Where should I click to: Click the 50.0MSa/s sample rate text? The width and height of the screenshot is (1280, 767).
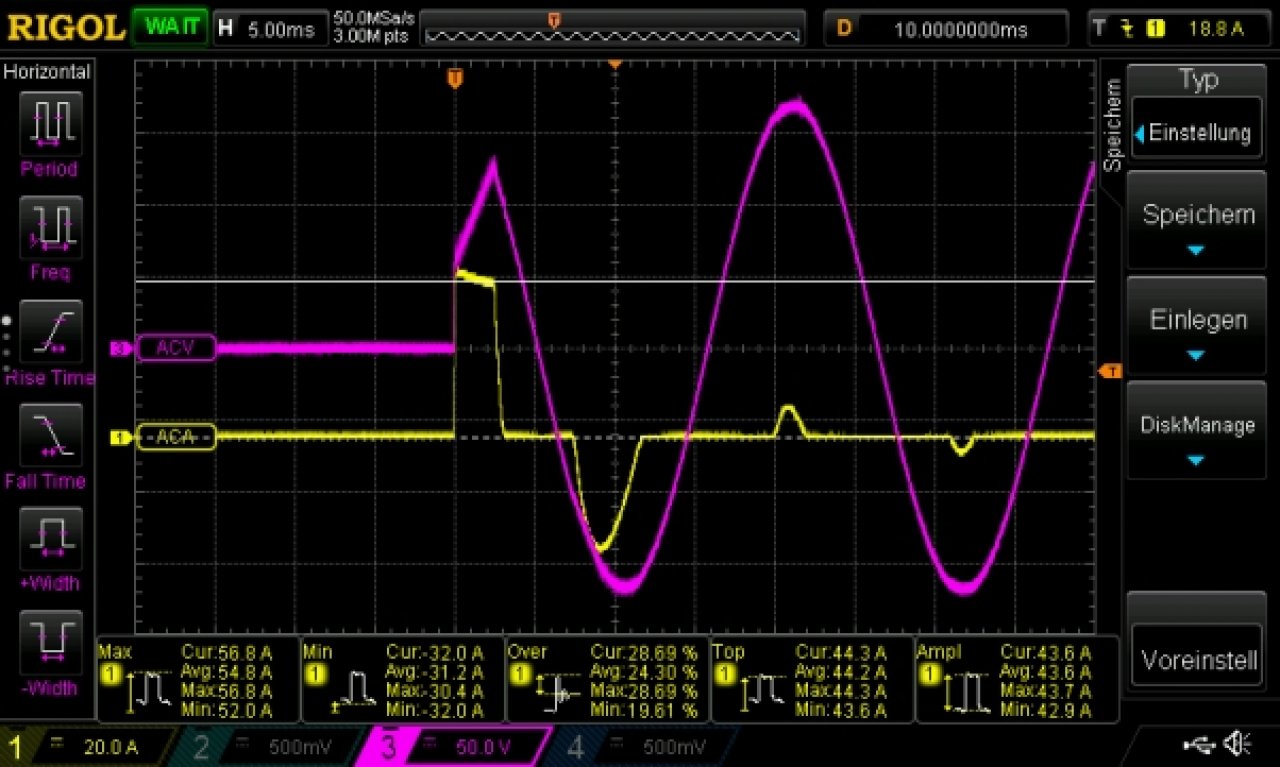click(374, 19)
